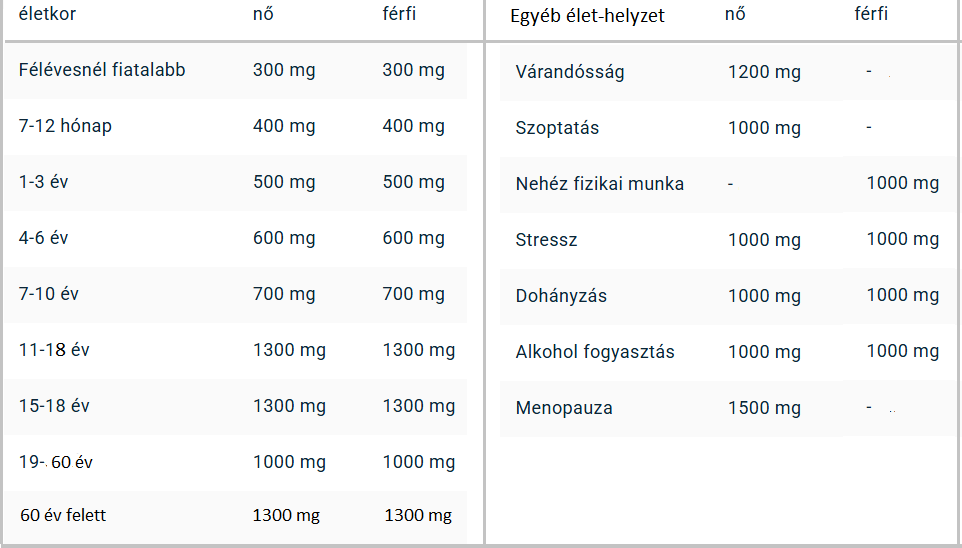Click the 1200 mg value for Várandósság
The height and width of the screenshot is (548, 962).
point(764,72)
